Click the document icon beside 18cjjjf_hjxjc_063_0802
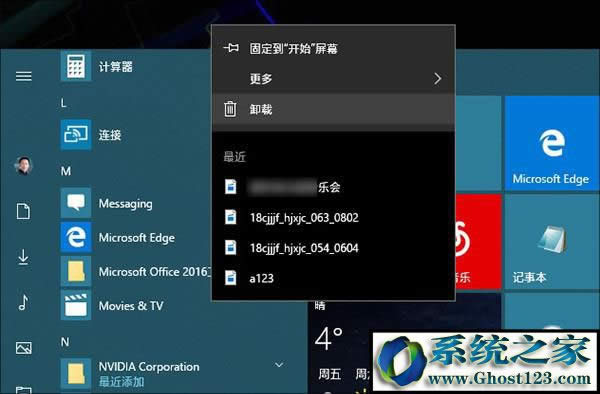This screenshot has height=394, width=600. coord(230,217)
